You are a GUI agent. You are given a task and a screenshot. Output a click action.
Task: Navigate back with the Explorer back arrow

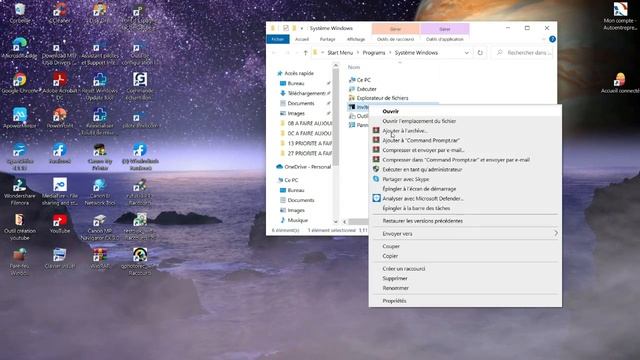point(274,53)
